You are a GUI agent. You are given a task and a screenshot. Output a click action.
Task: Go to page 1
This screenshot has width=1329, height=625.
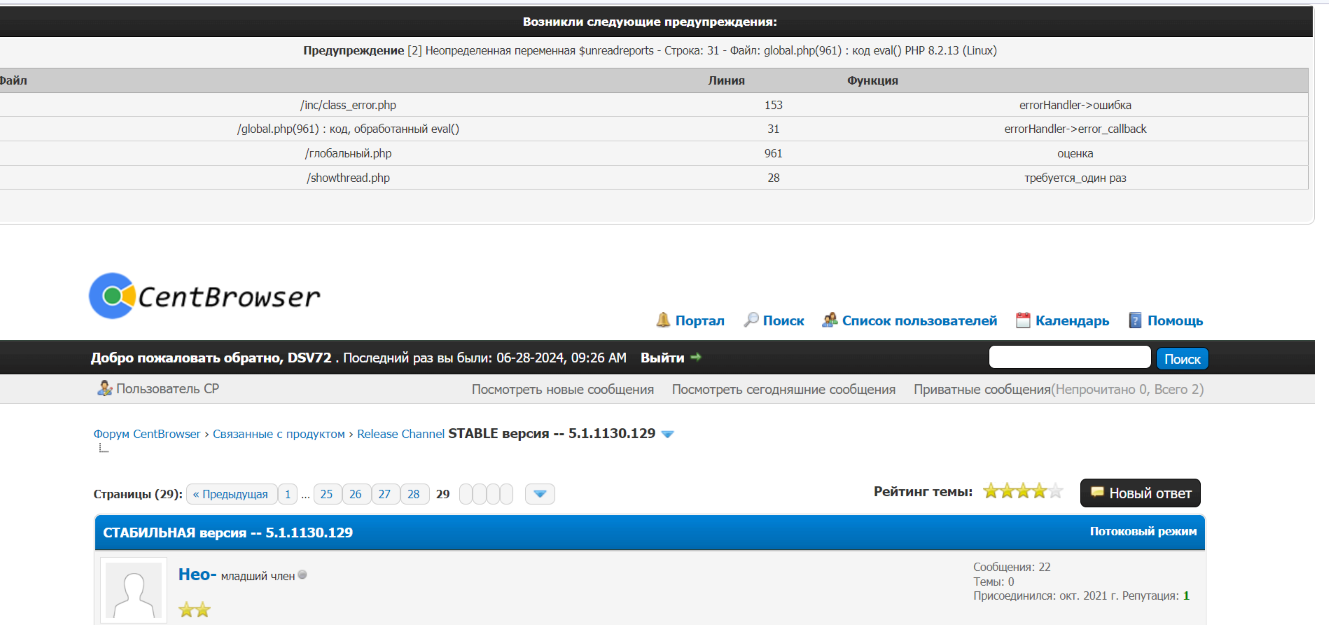(288, 494)
